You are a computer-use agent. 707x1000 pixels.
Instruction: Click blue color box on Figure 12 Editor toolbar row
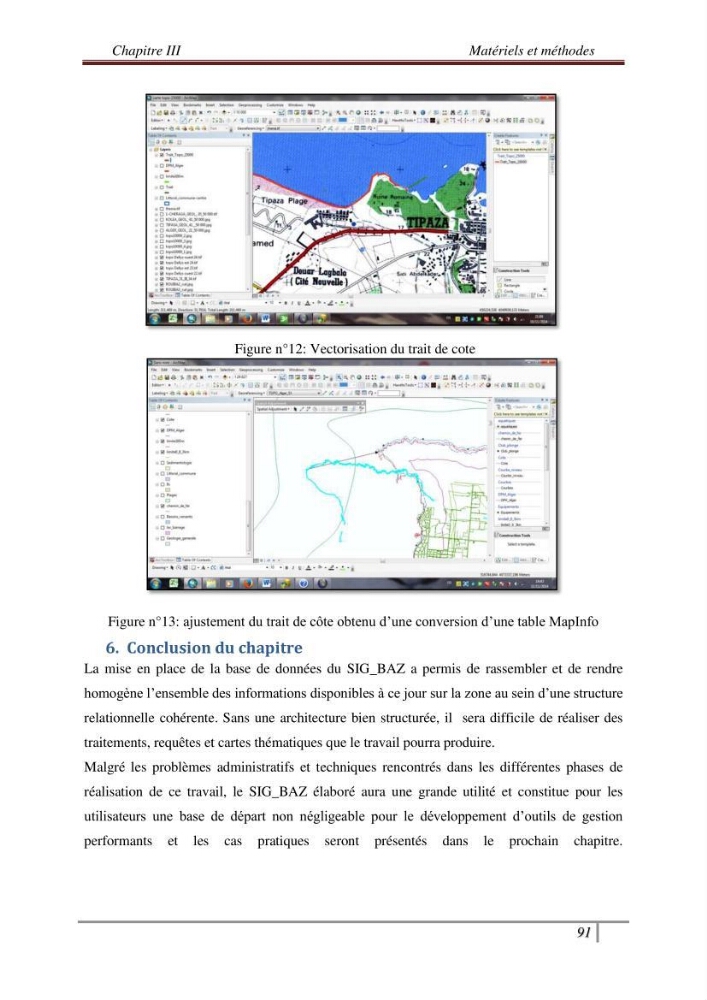click(342, 120)
